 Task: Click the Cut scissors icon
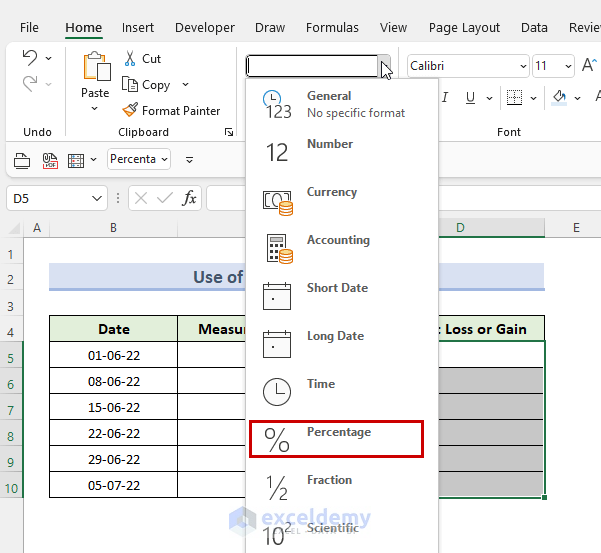(x=130, y=59)
